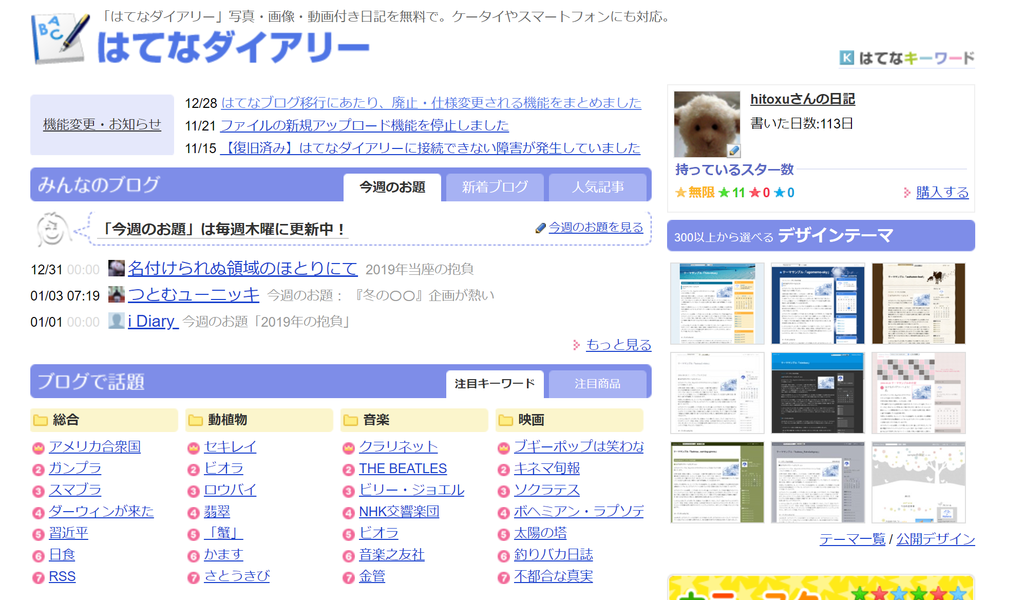Click avatar beside 名付けられぬ領域のほとりにて
Image resolution: width=1024 pixels, height=600 pixels.
click(x=116, y=268)
